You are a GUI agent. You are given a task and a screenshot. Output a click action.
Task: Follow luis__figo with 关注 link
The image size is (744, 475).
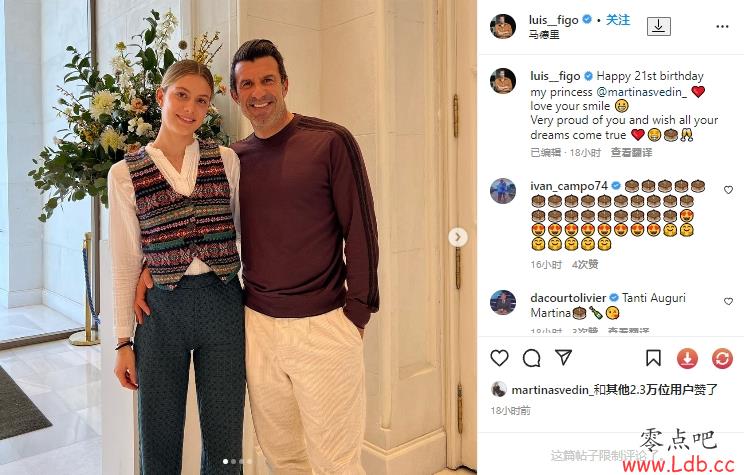pos(618,20)
